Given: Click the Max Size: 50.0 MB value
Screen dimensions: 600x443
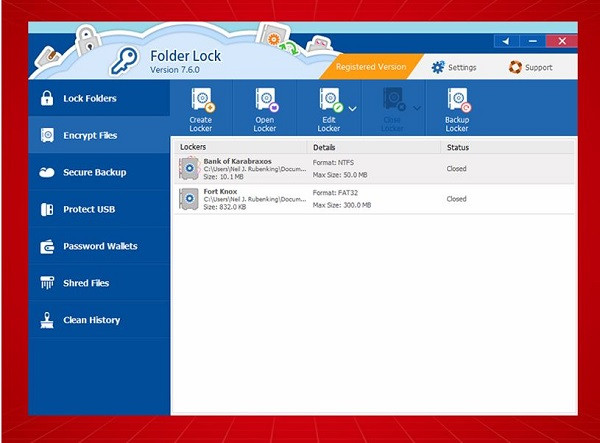Looking at the screenshot, I should pos(340,175).
